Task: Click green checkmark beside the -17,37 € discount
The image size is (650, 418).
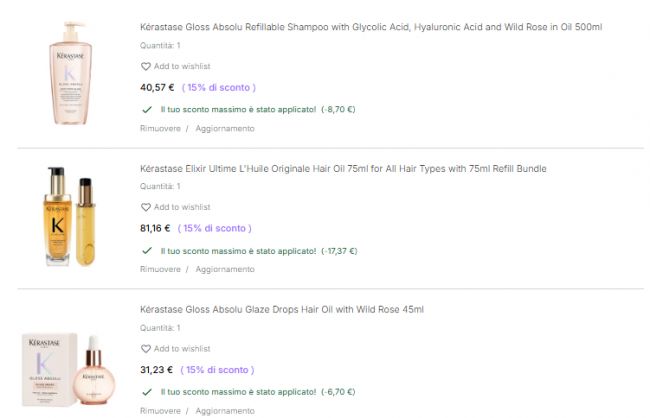Action: coord(146,250)
